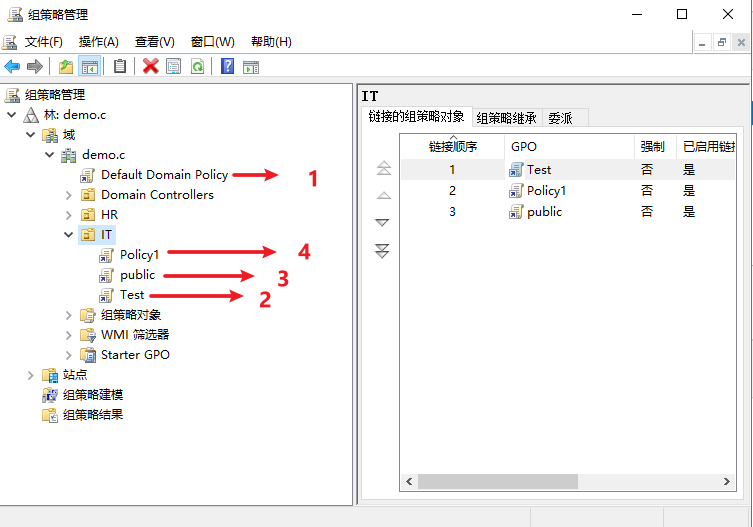Sort by the 链接顺序 column header
The height and width of the screenshot is (527, 753).
pos(453,147)
